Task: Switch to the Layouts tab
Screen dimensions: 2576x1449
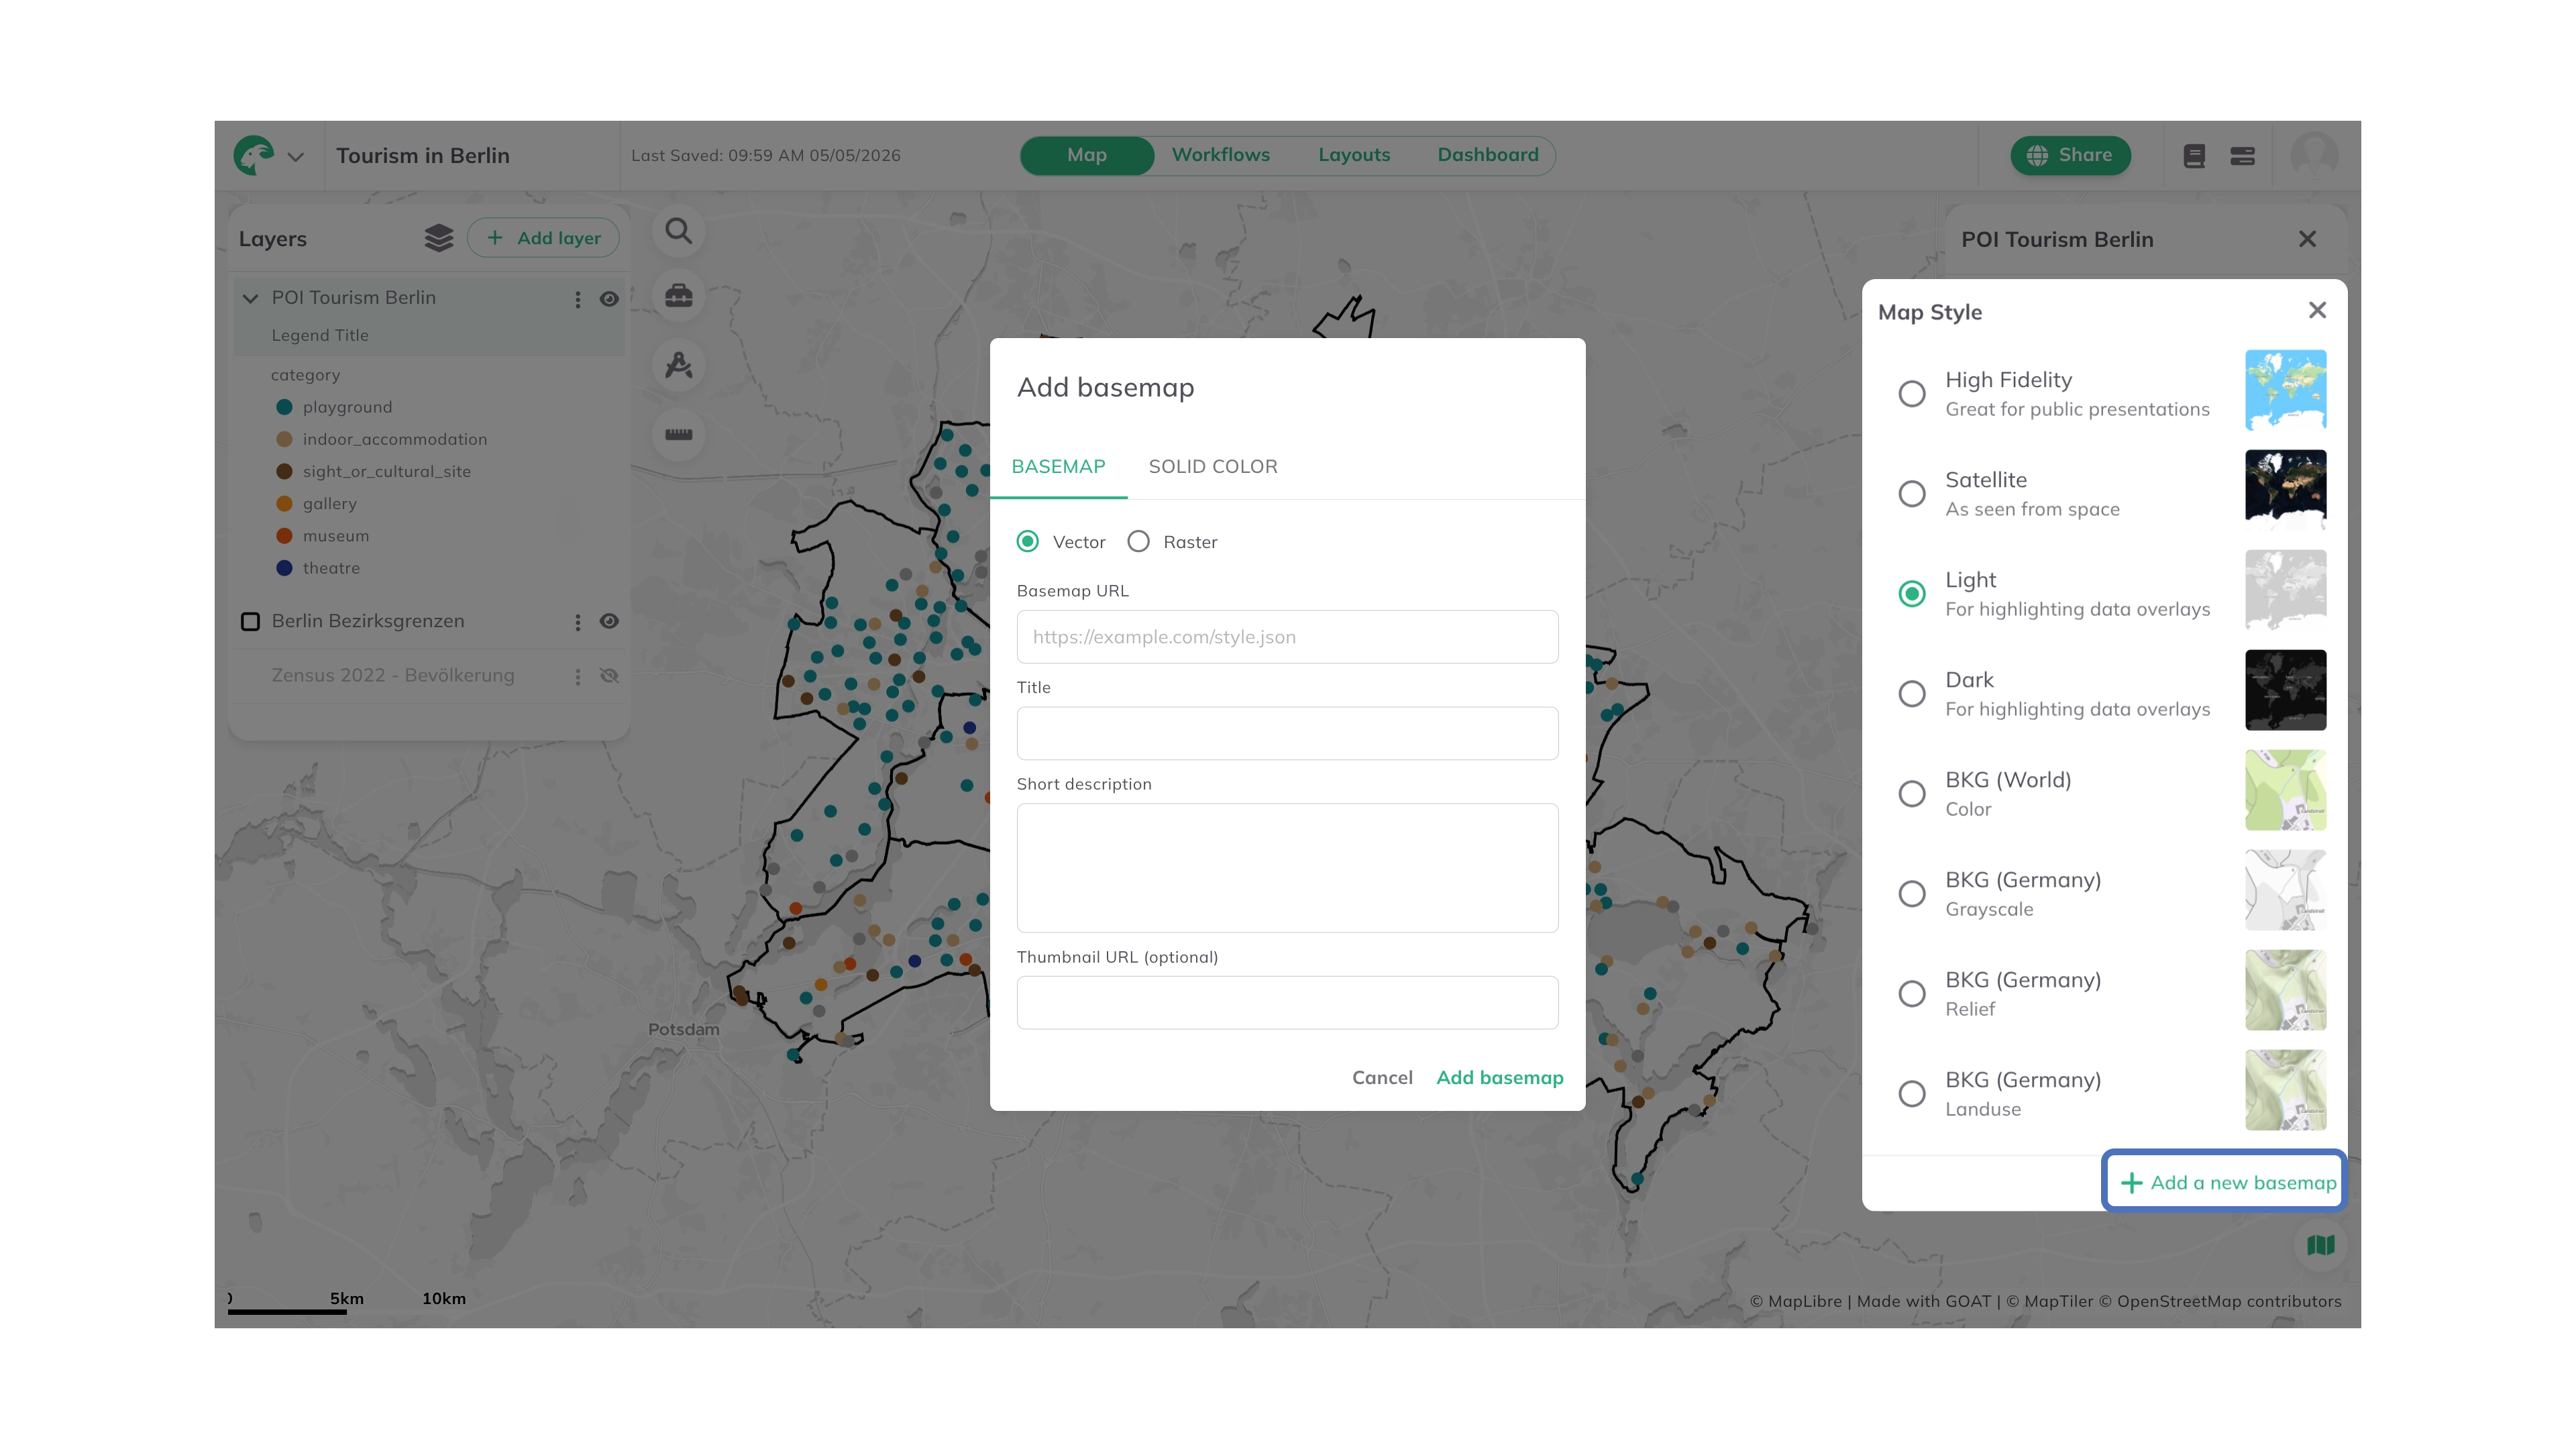Action: coord(1354,155)
